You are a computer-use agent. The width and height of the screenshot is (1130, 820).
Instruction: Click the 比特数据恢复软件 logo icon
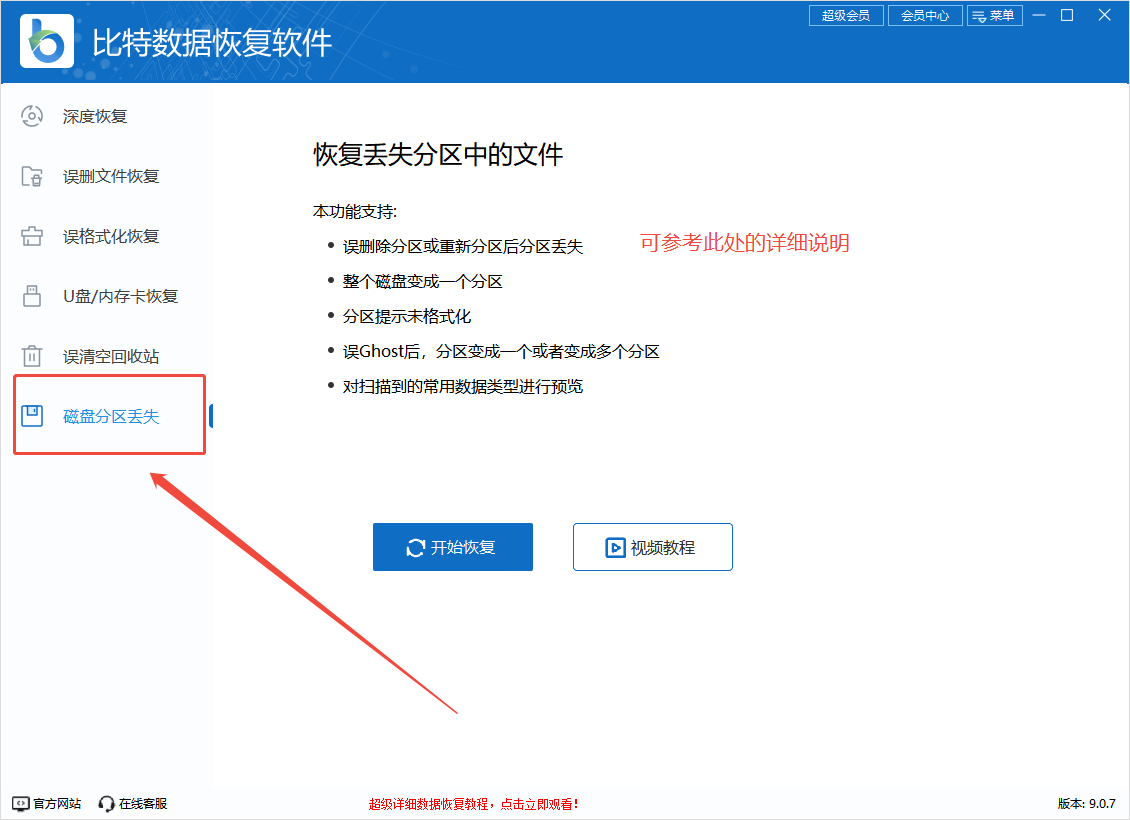[x=47, y=42]
